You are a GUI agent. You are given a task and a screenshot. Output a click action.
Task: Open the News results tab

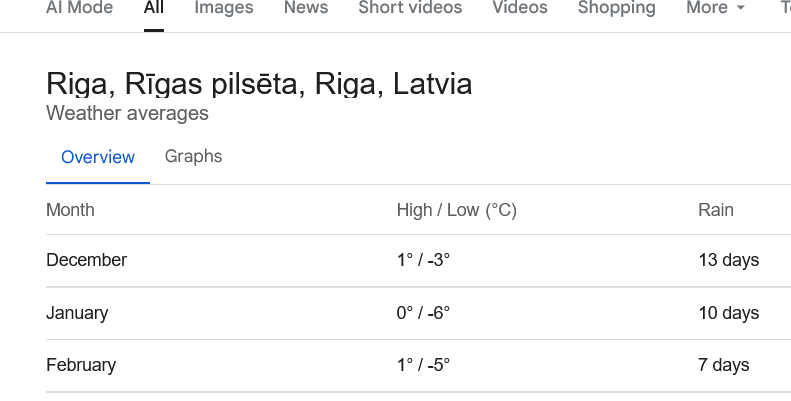[x=305, y=8]
